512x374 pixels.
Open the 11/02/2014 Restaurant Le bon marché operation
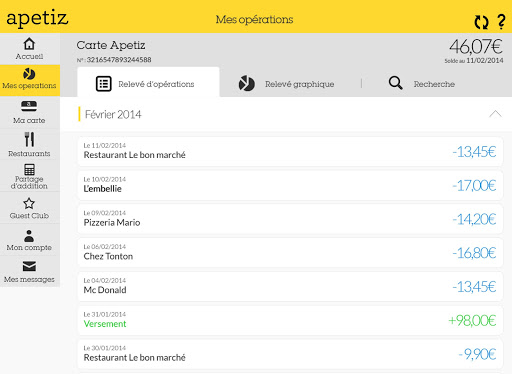pos(290,152)
